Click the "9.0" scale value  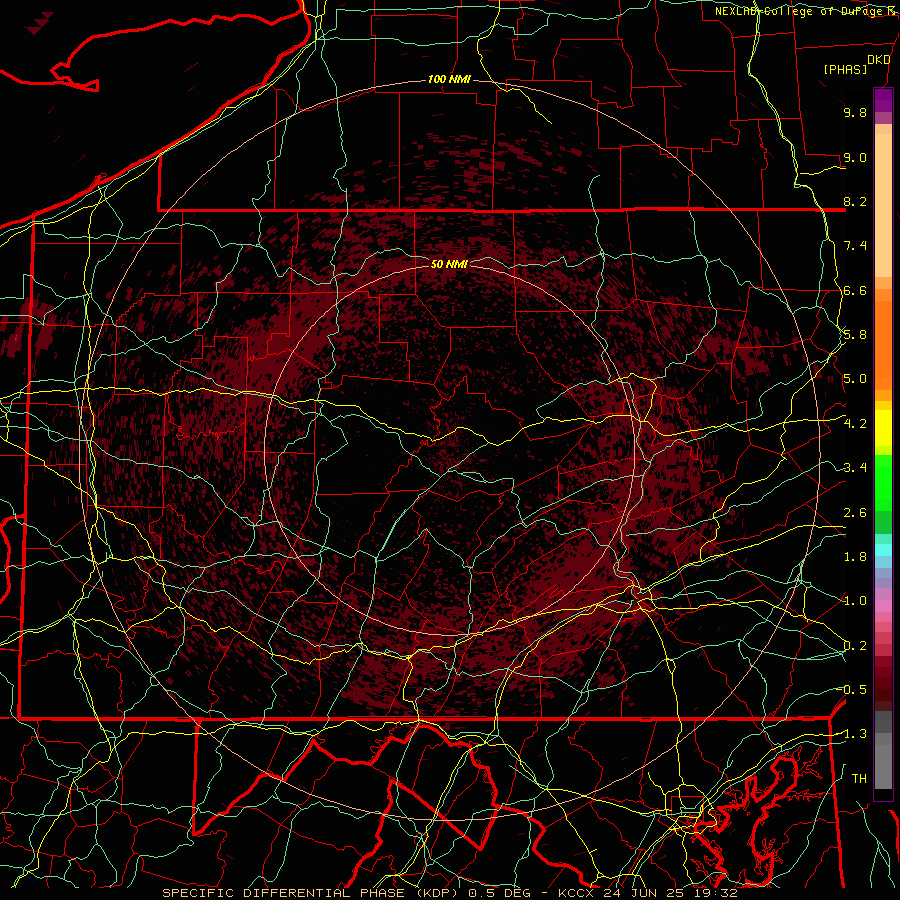point(855,157)
